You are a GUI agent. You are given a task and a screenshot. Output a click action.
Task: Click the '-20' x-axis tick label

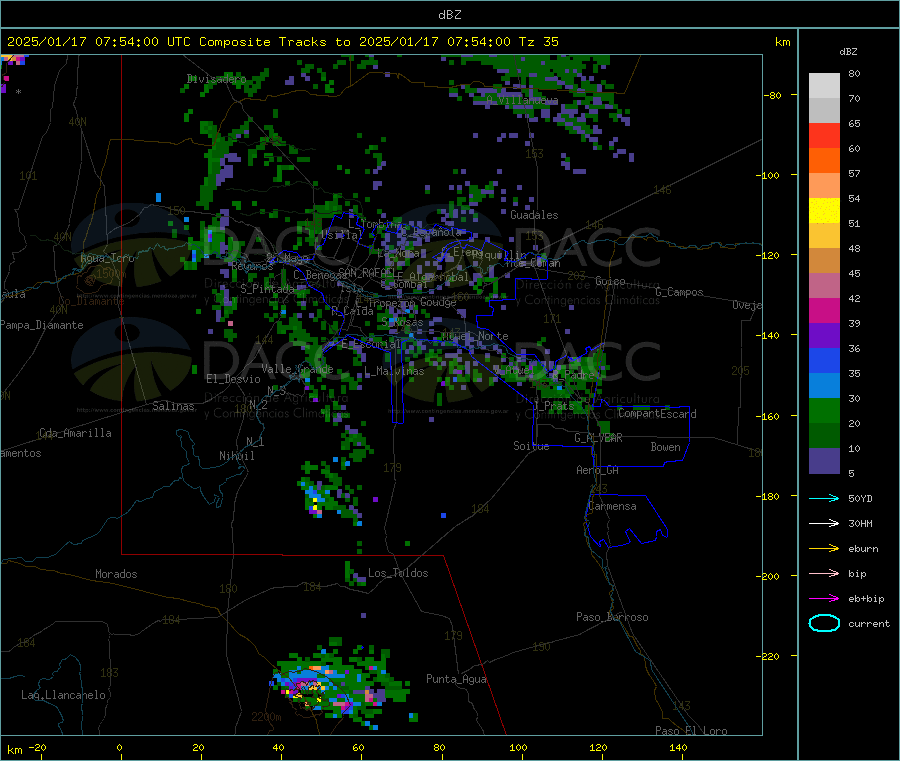tap(37, 747)
